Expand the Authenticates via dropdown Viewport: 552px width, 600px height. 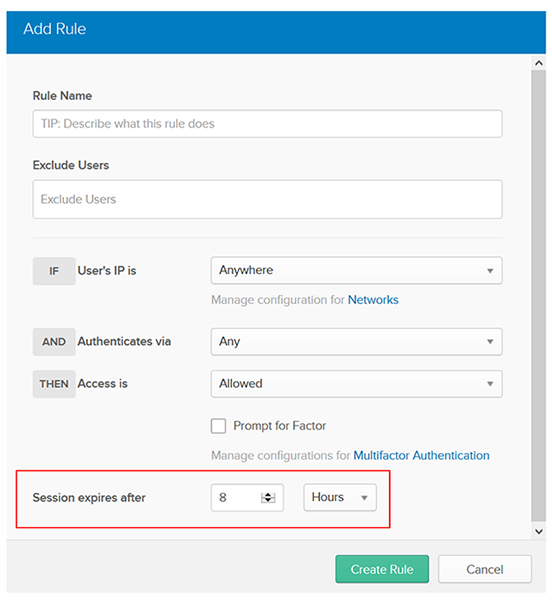pos(356,341)
